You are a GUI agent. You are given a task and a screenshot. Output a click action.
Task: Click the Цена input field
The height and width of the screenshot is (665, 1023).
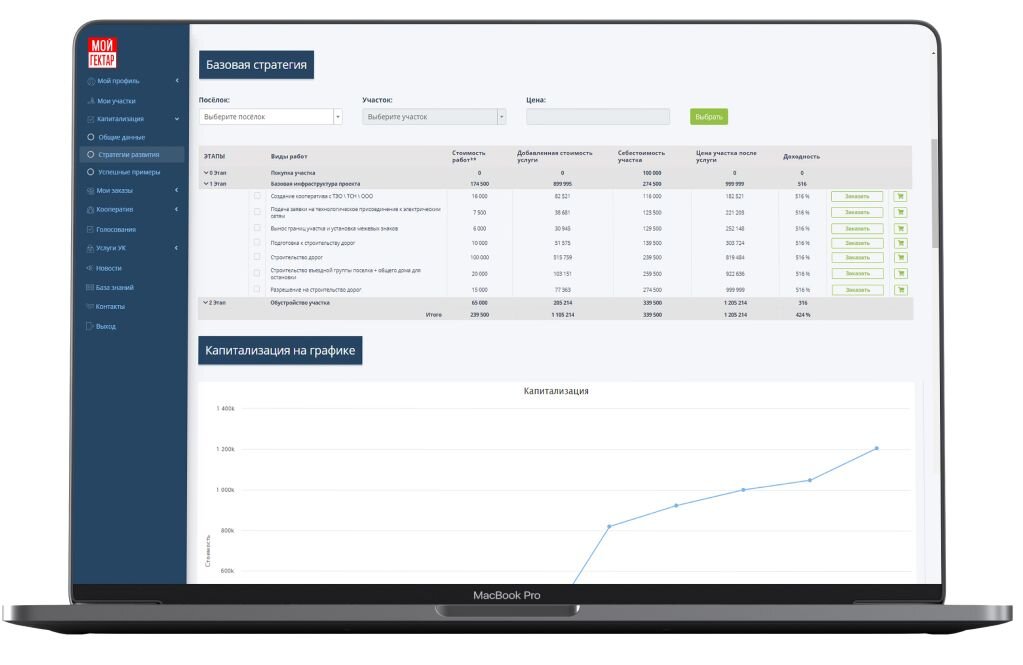click(x=597, y=117)
